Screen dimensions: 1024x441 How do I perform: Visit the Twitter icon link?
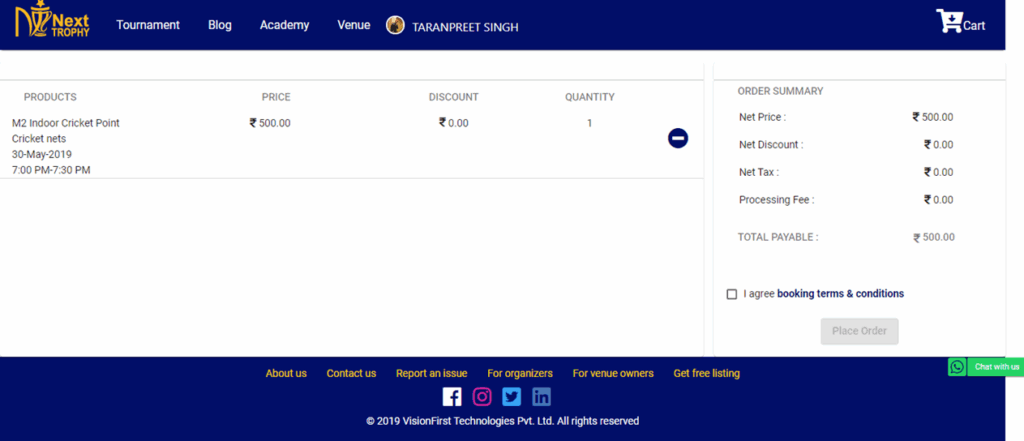click(x=512, y=396)
